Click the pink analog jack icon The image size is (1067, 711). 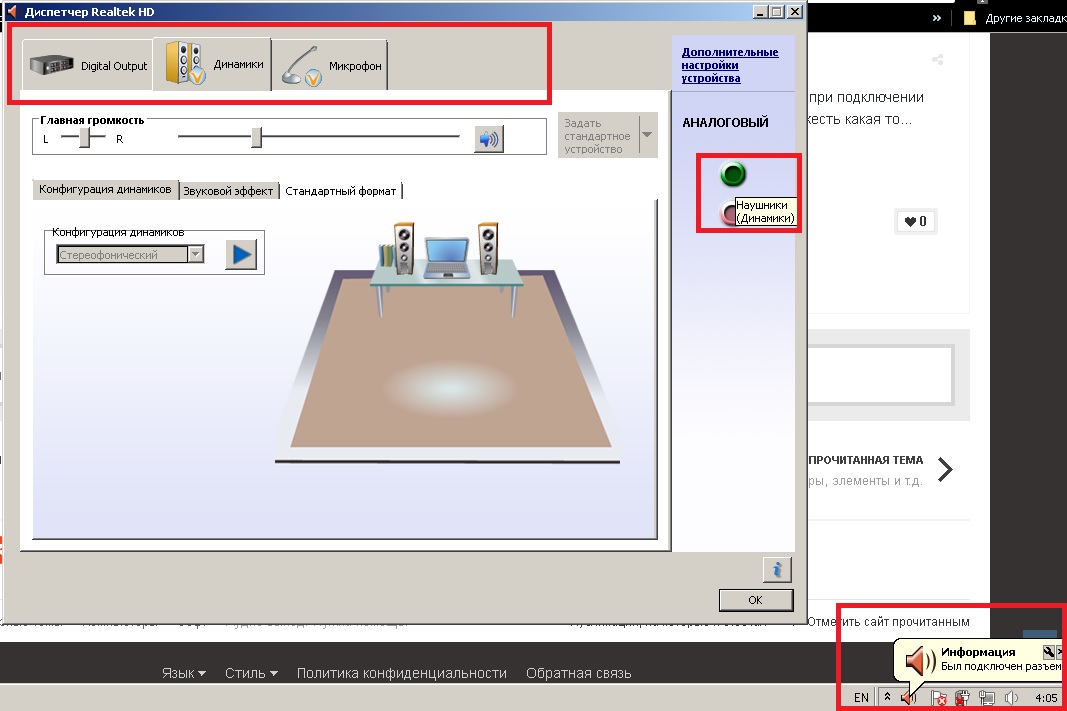pyautogui.click(x=728, y=214)
